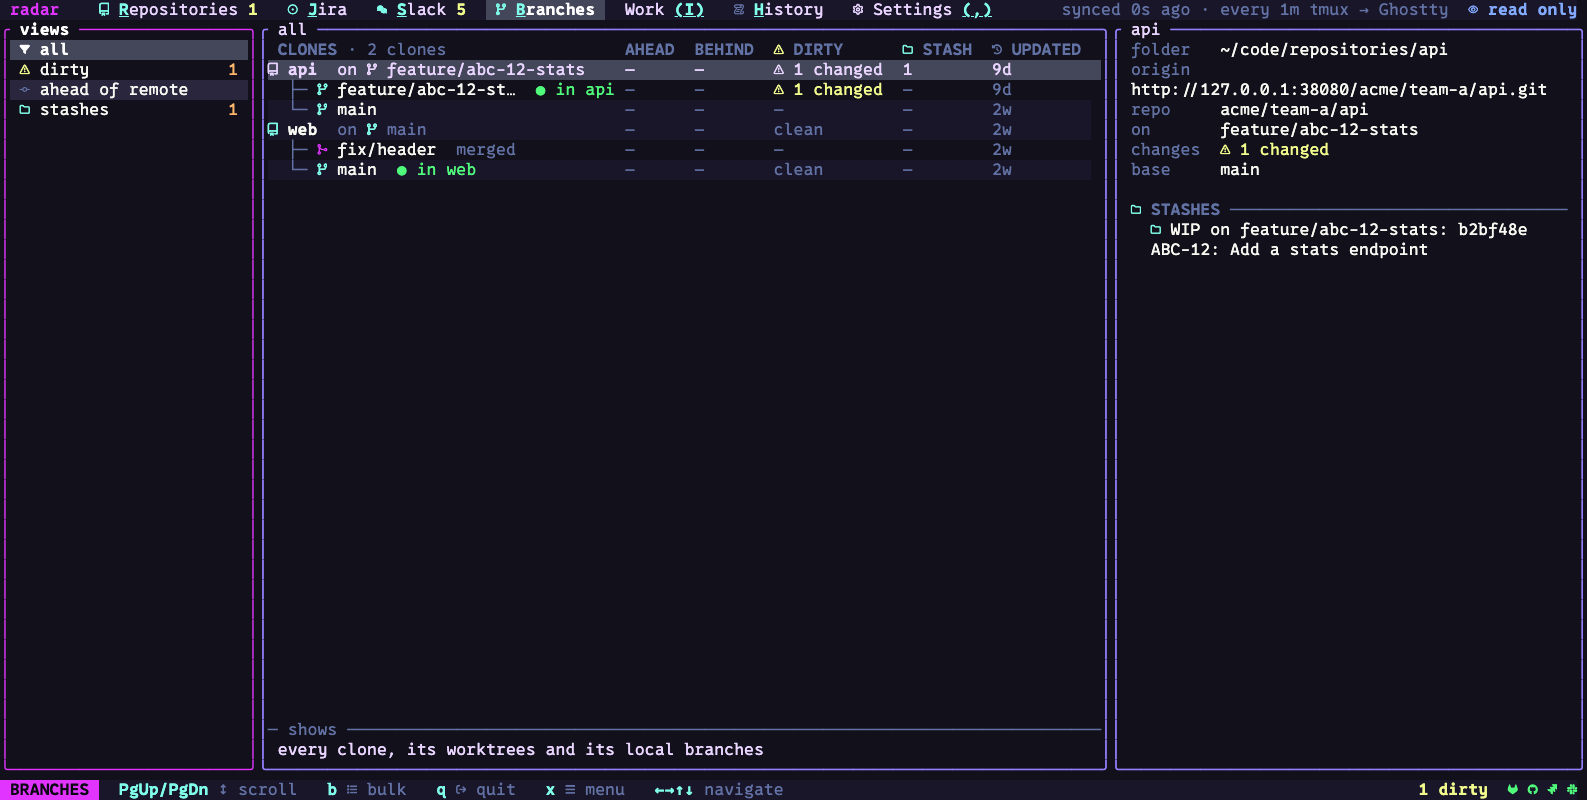The image size is (1587, 800).
Task: Click the warning icon beside changes value
Action: click(x=1225, y=150)
